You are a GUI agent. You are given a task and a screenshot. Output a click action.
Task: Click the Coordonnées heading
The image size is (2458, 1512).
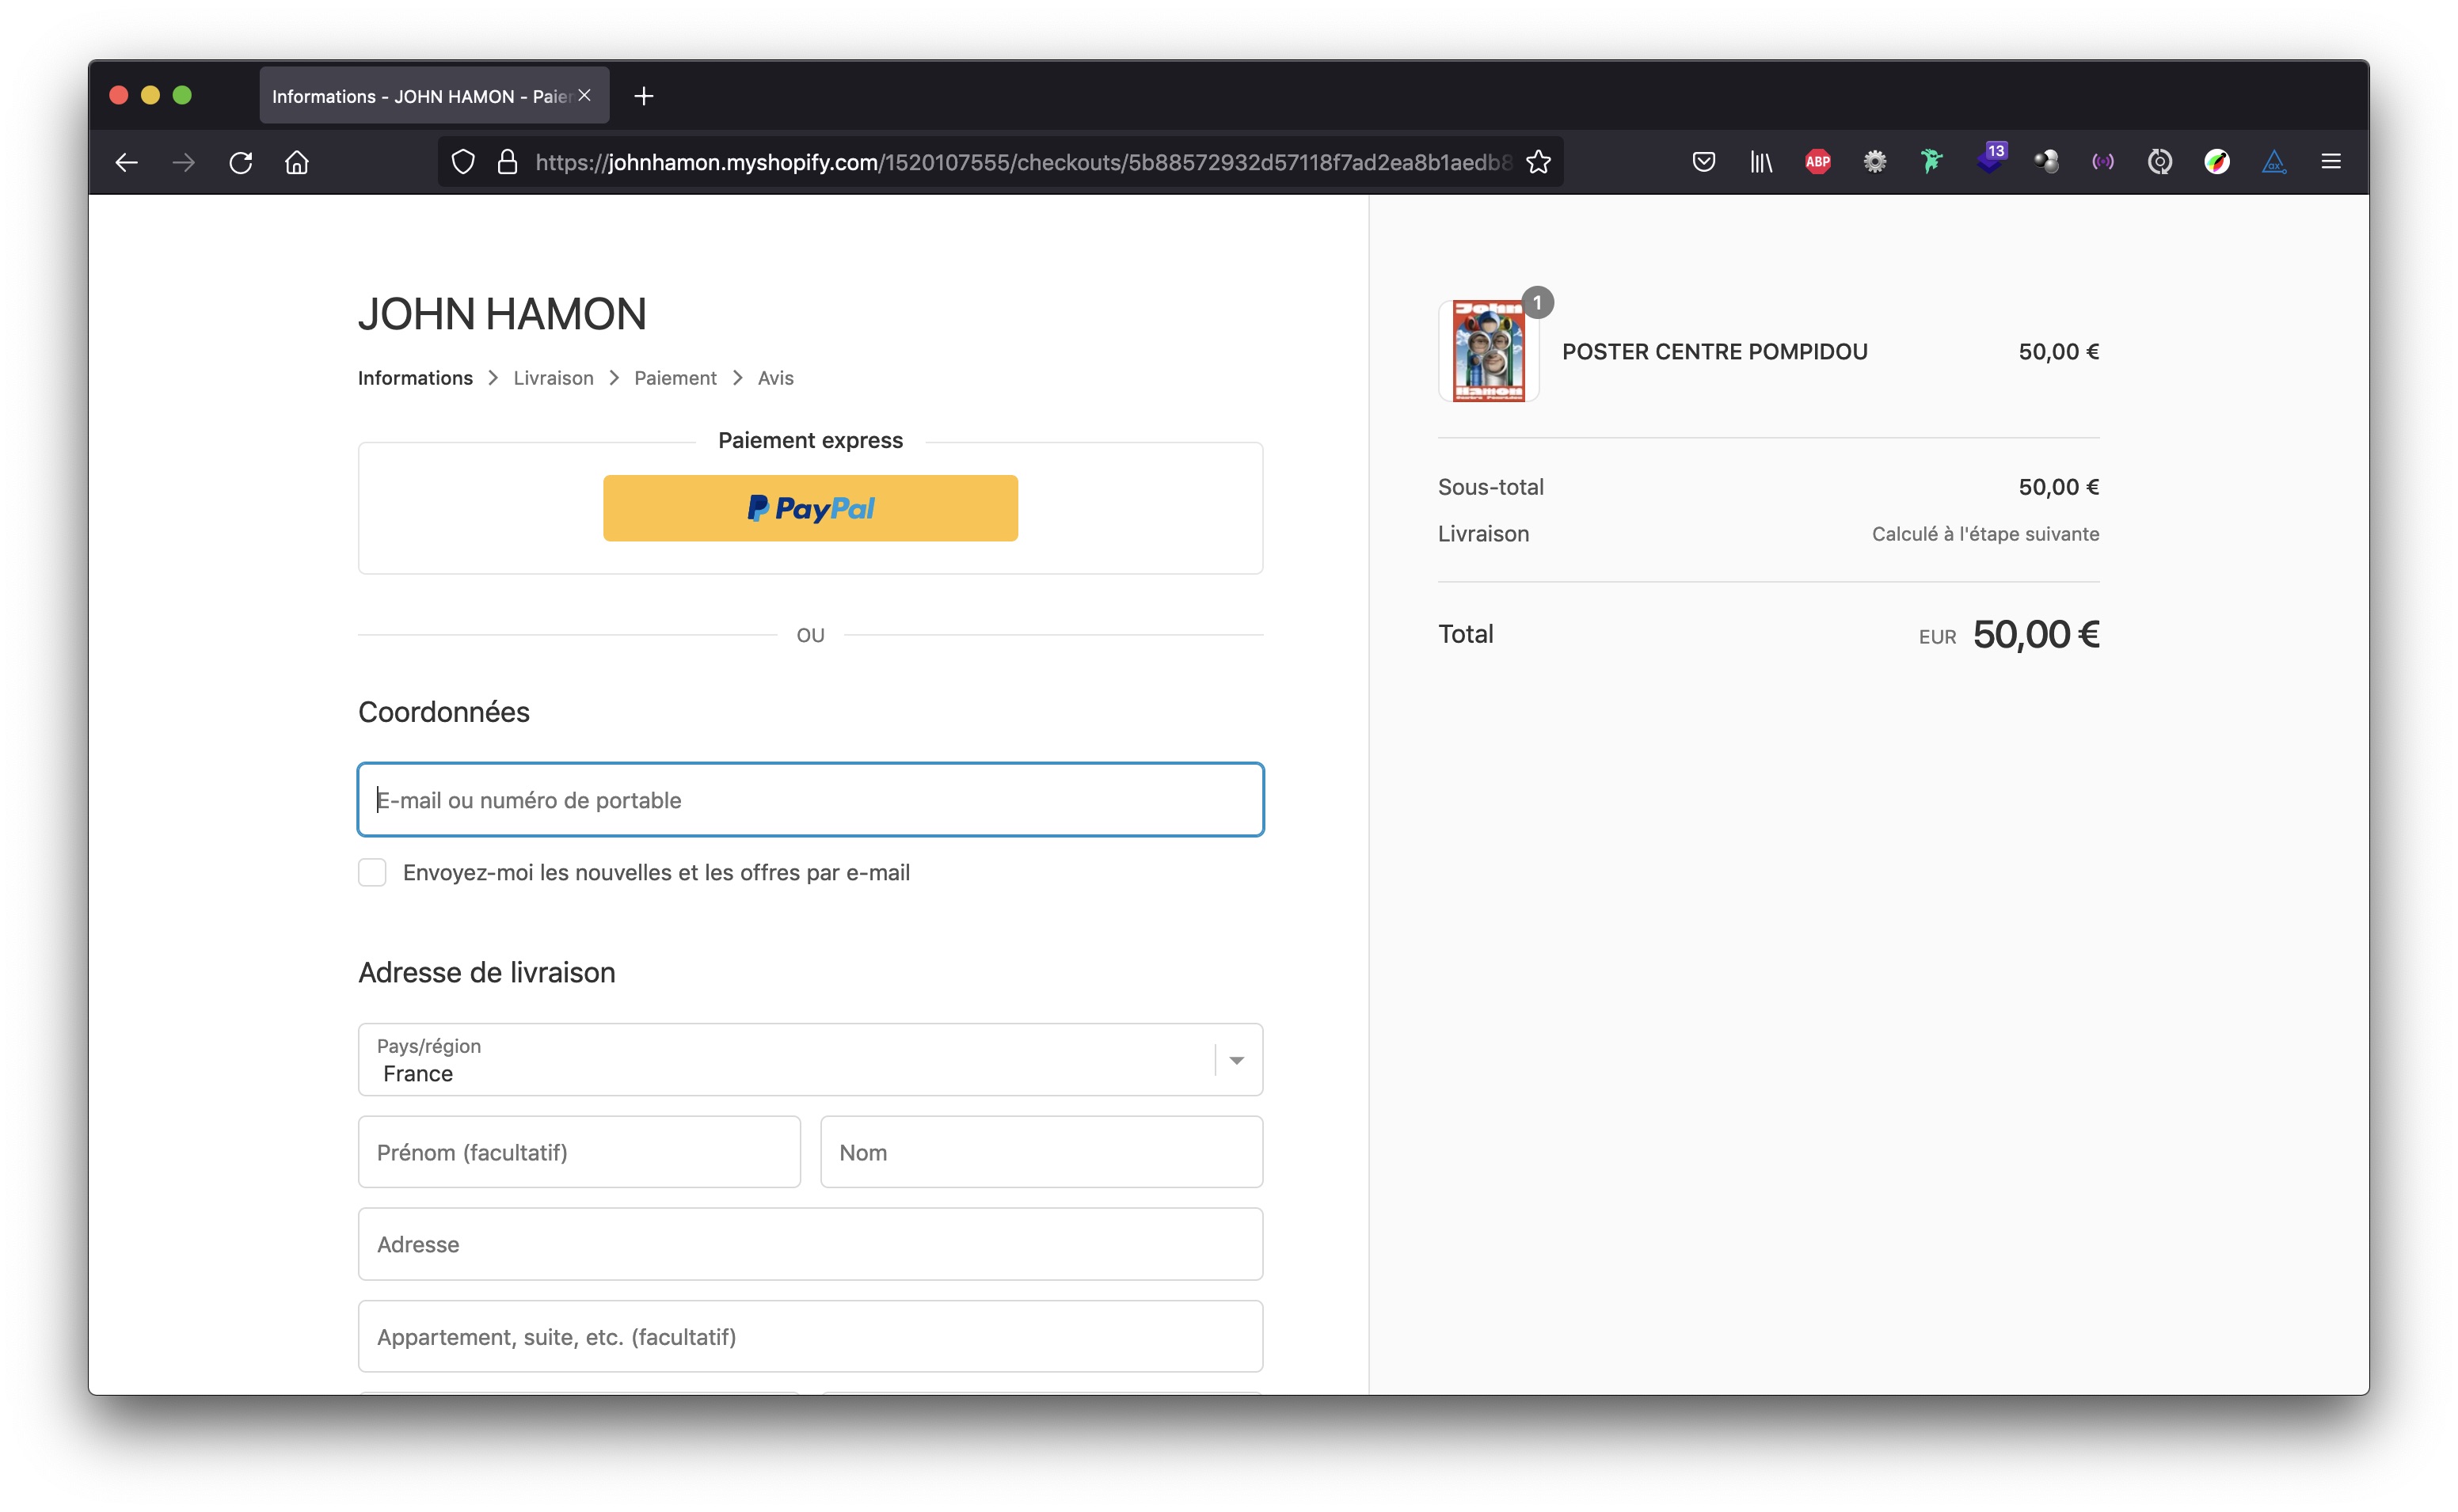[444, 712]
